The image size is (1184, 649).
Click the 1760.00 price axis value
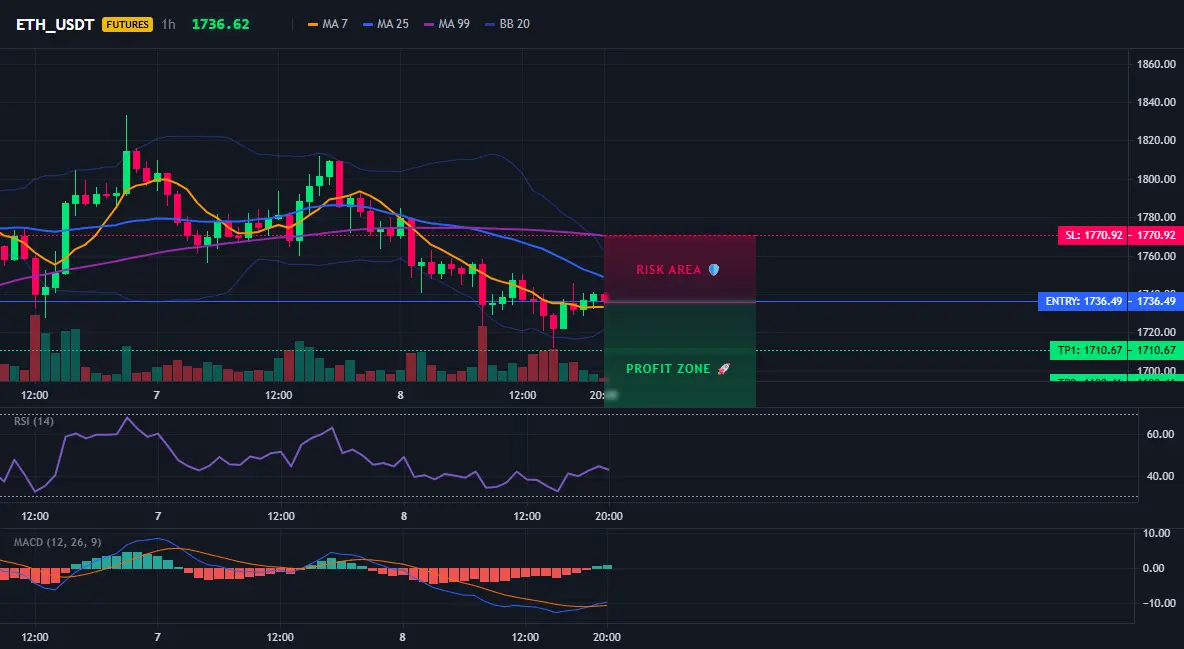1156,256
